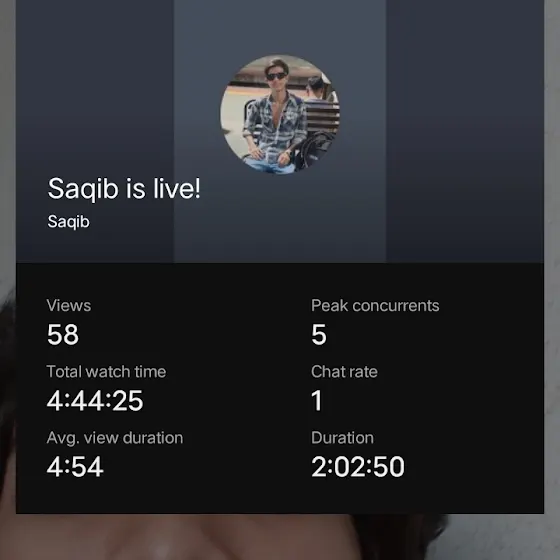The image size is (560, 560).
Task: Select the 58 views count
Action: pos(63,335)
